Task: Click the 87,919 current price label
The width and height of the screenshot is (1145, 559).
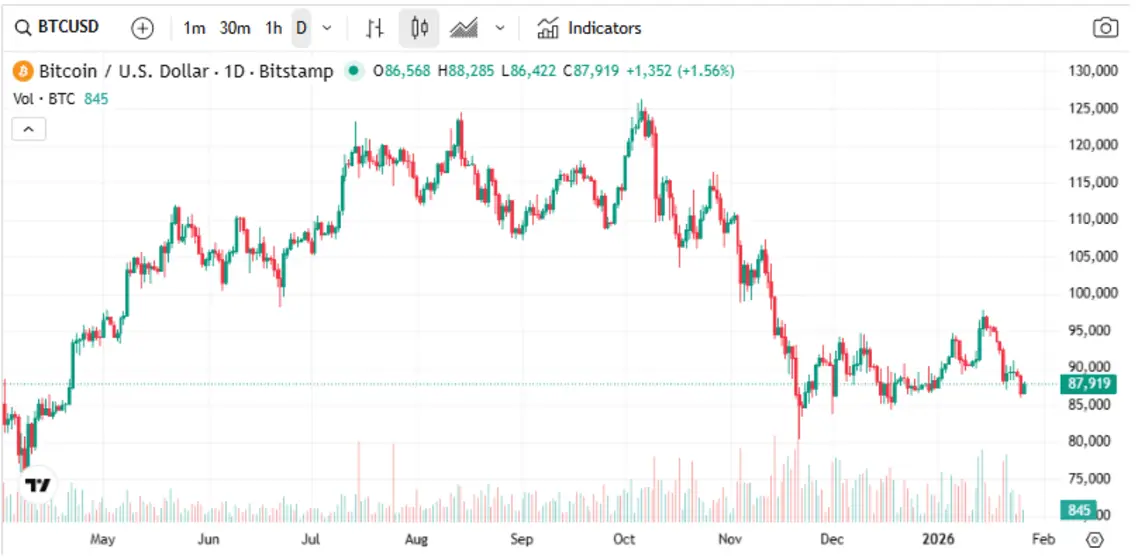Action: (1088, 384)
